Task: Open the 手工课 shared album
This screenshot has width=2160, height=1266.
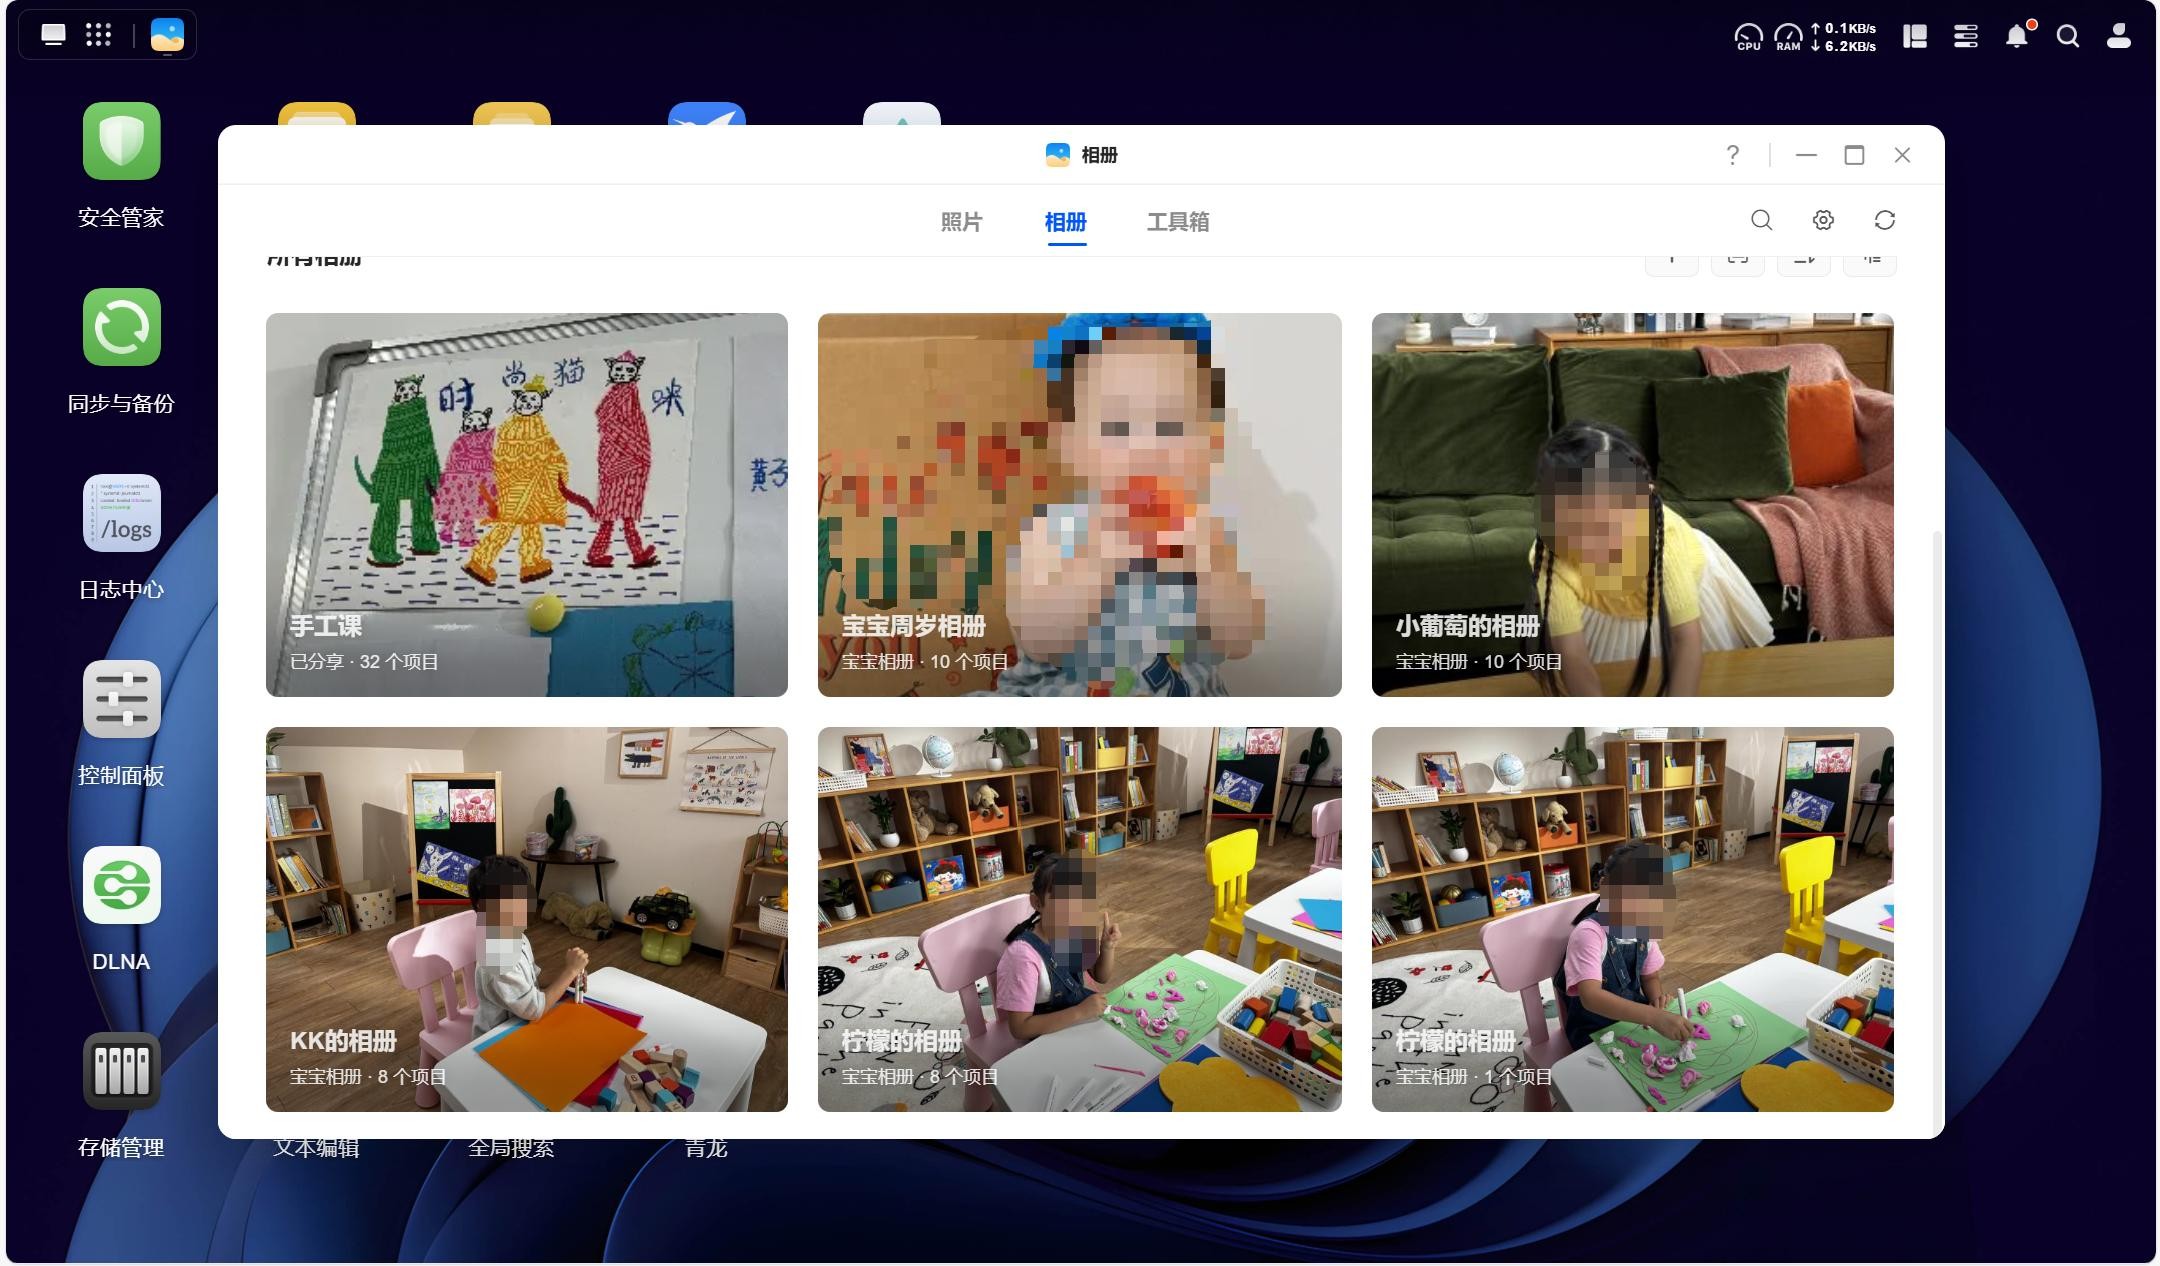Action: tap(526, 504)
